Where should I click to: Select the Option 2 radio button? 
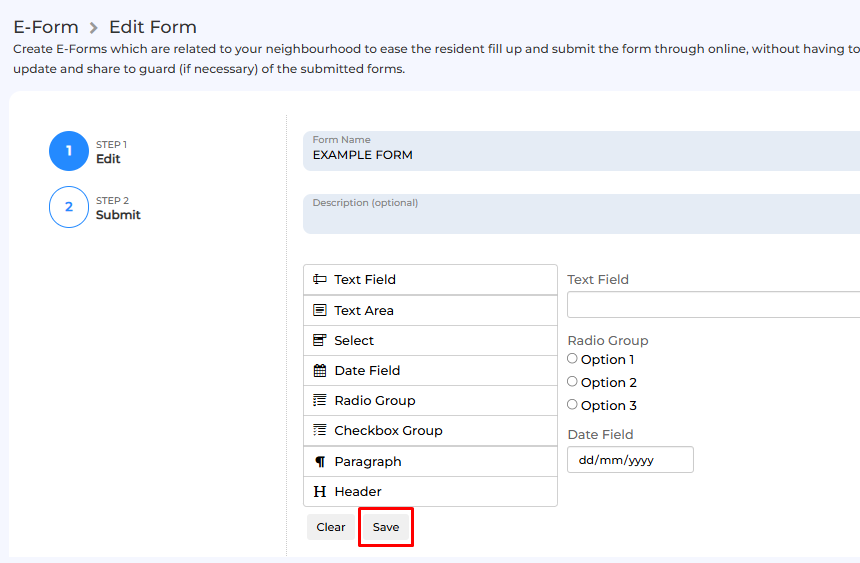[x=572, y=381]
